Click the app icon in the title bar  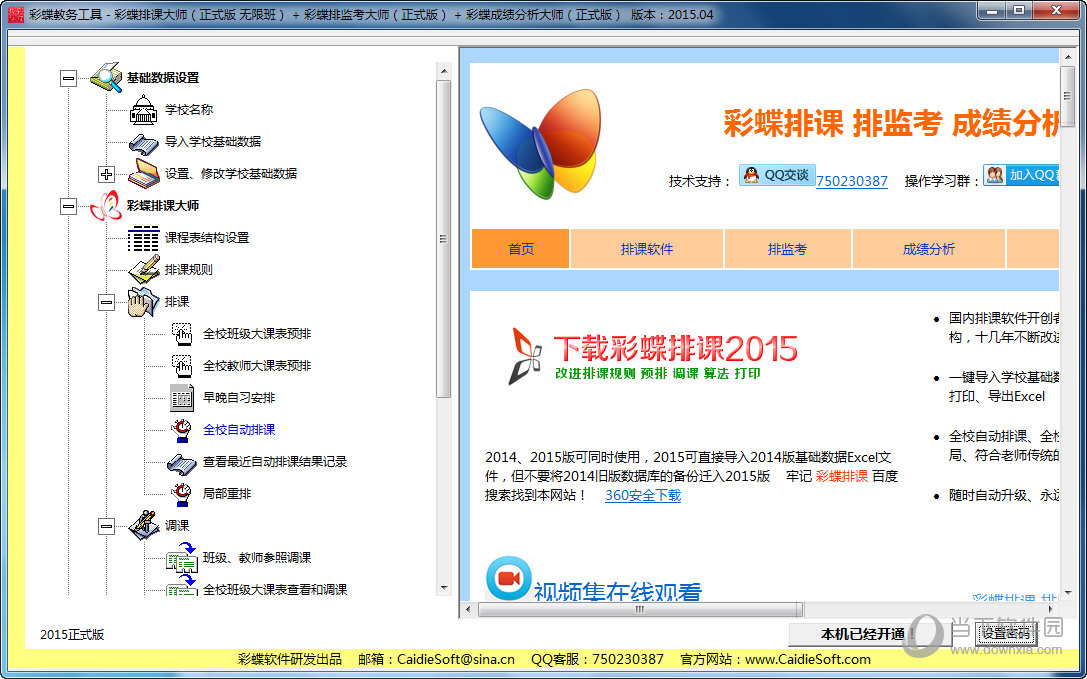[15, 14]
